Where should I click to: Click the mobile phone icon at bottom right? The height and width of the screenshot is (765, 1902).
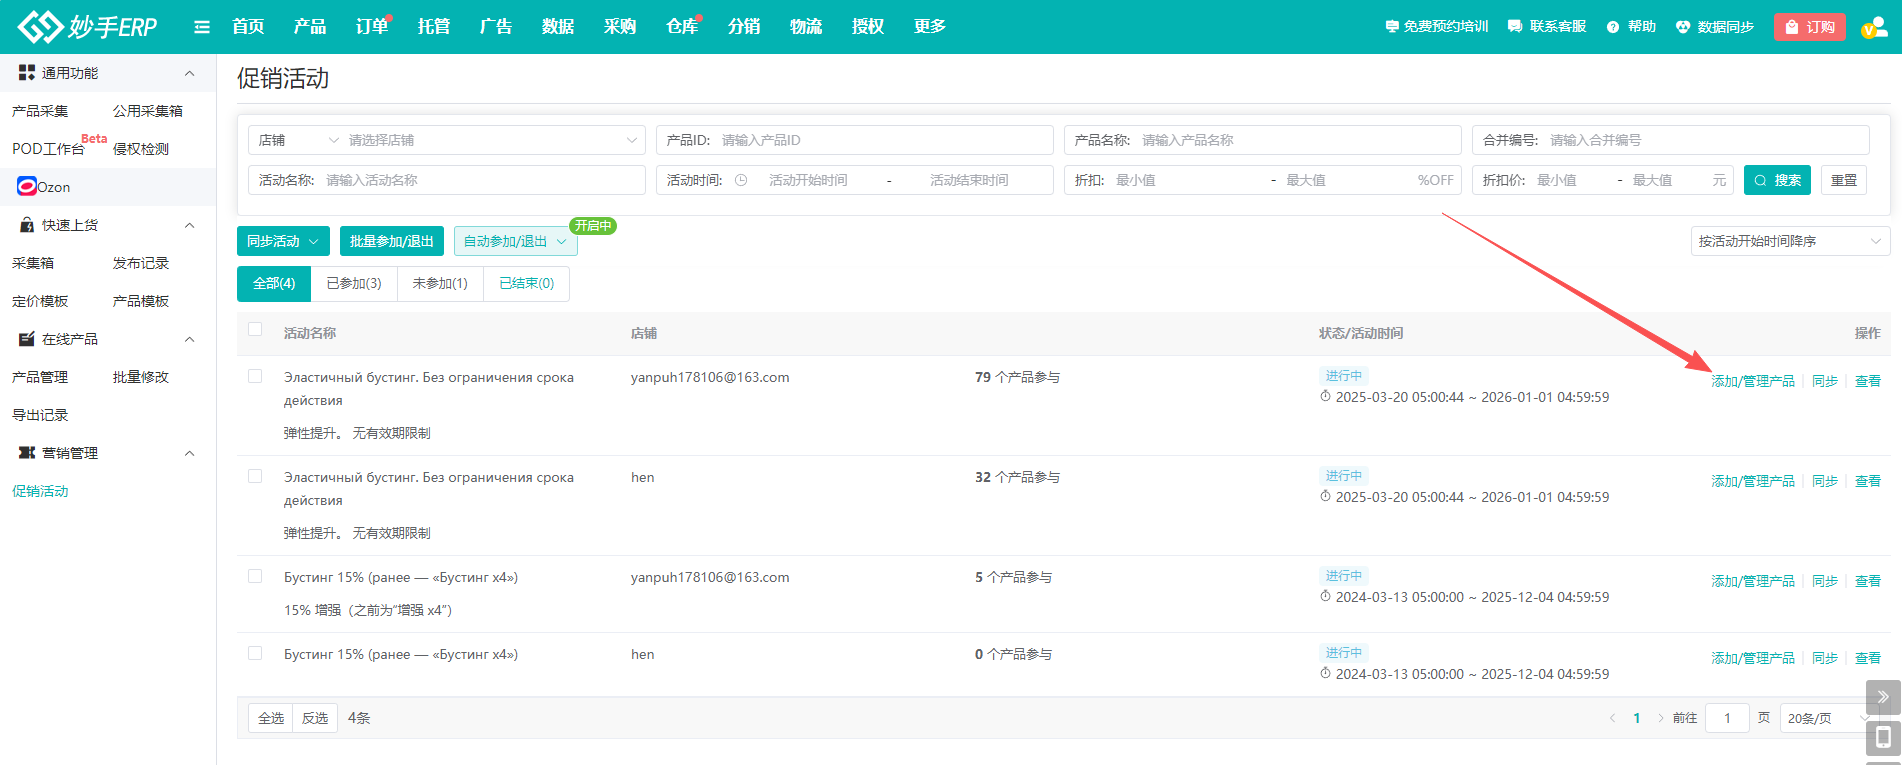[x=1882, y=739]
